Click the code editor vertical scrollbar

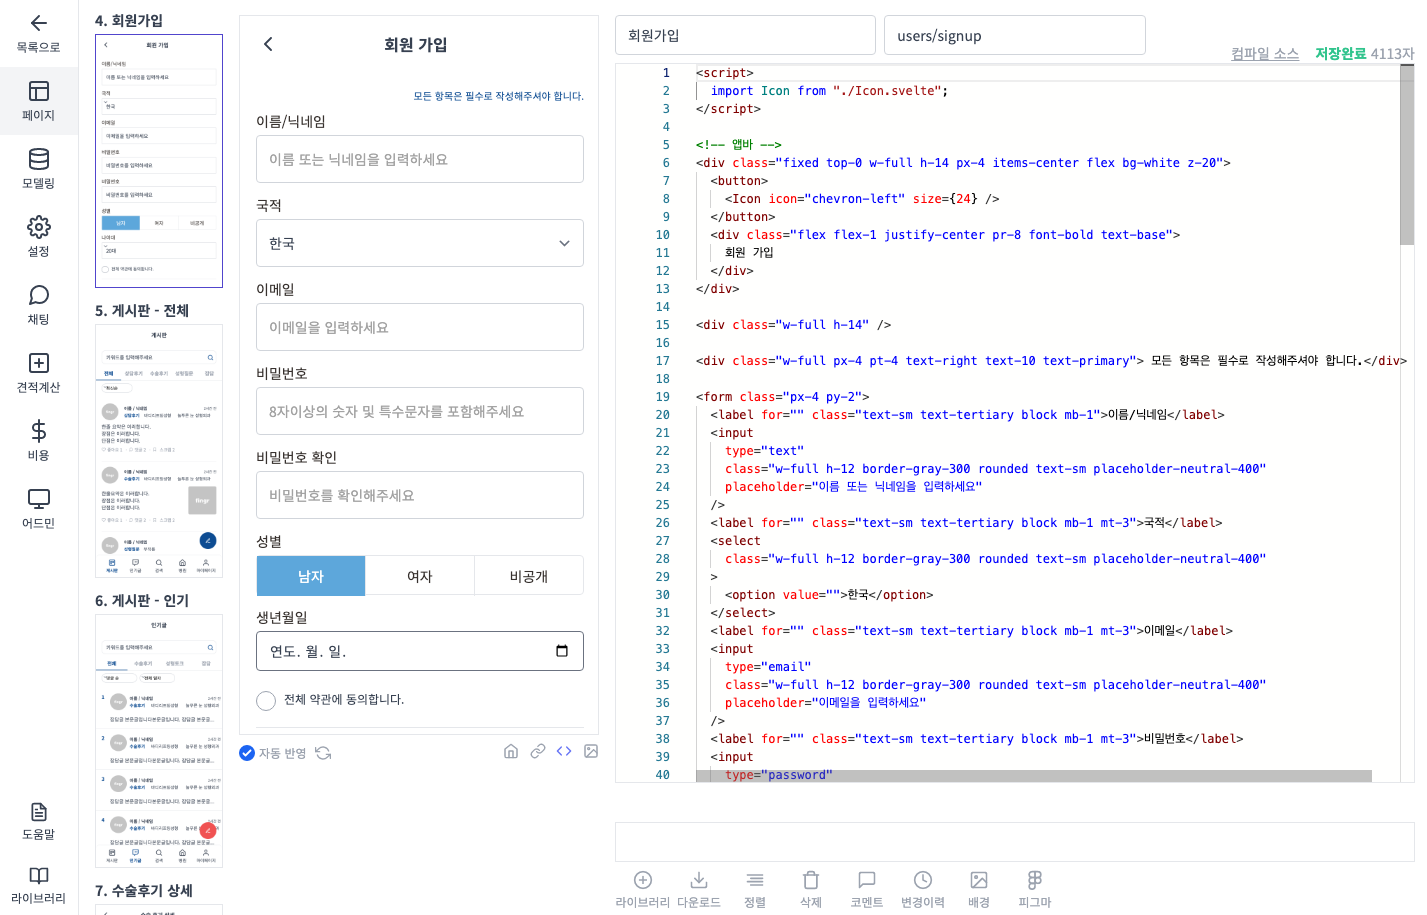tap(1407, 155)
